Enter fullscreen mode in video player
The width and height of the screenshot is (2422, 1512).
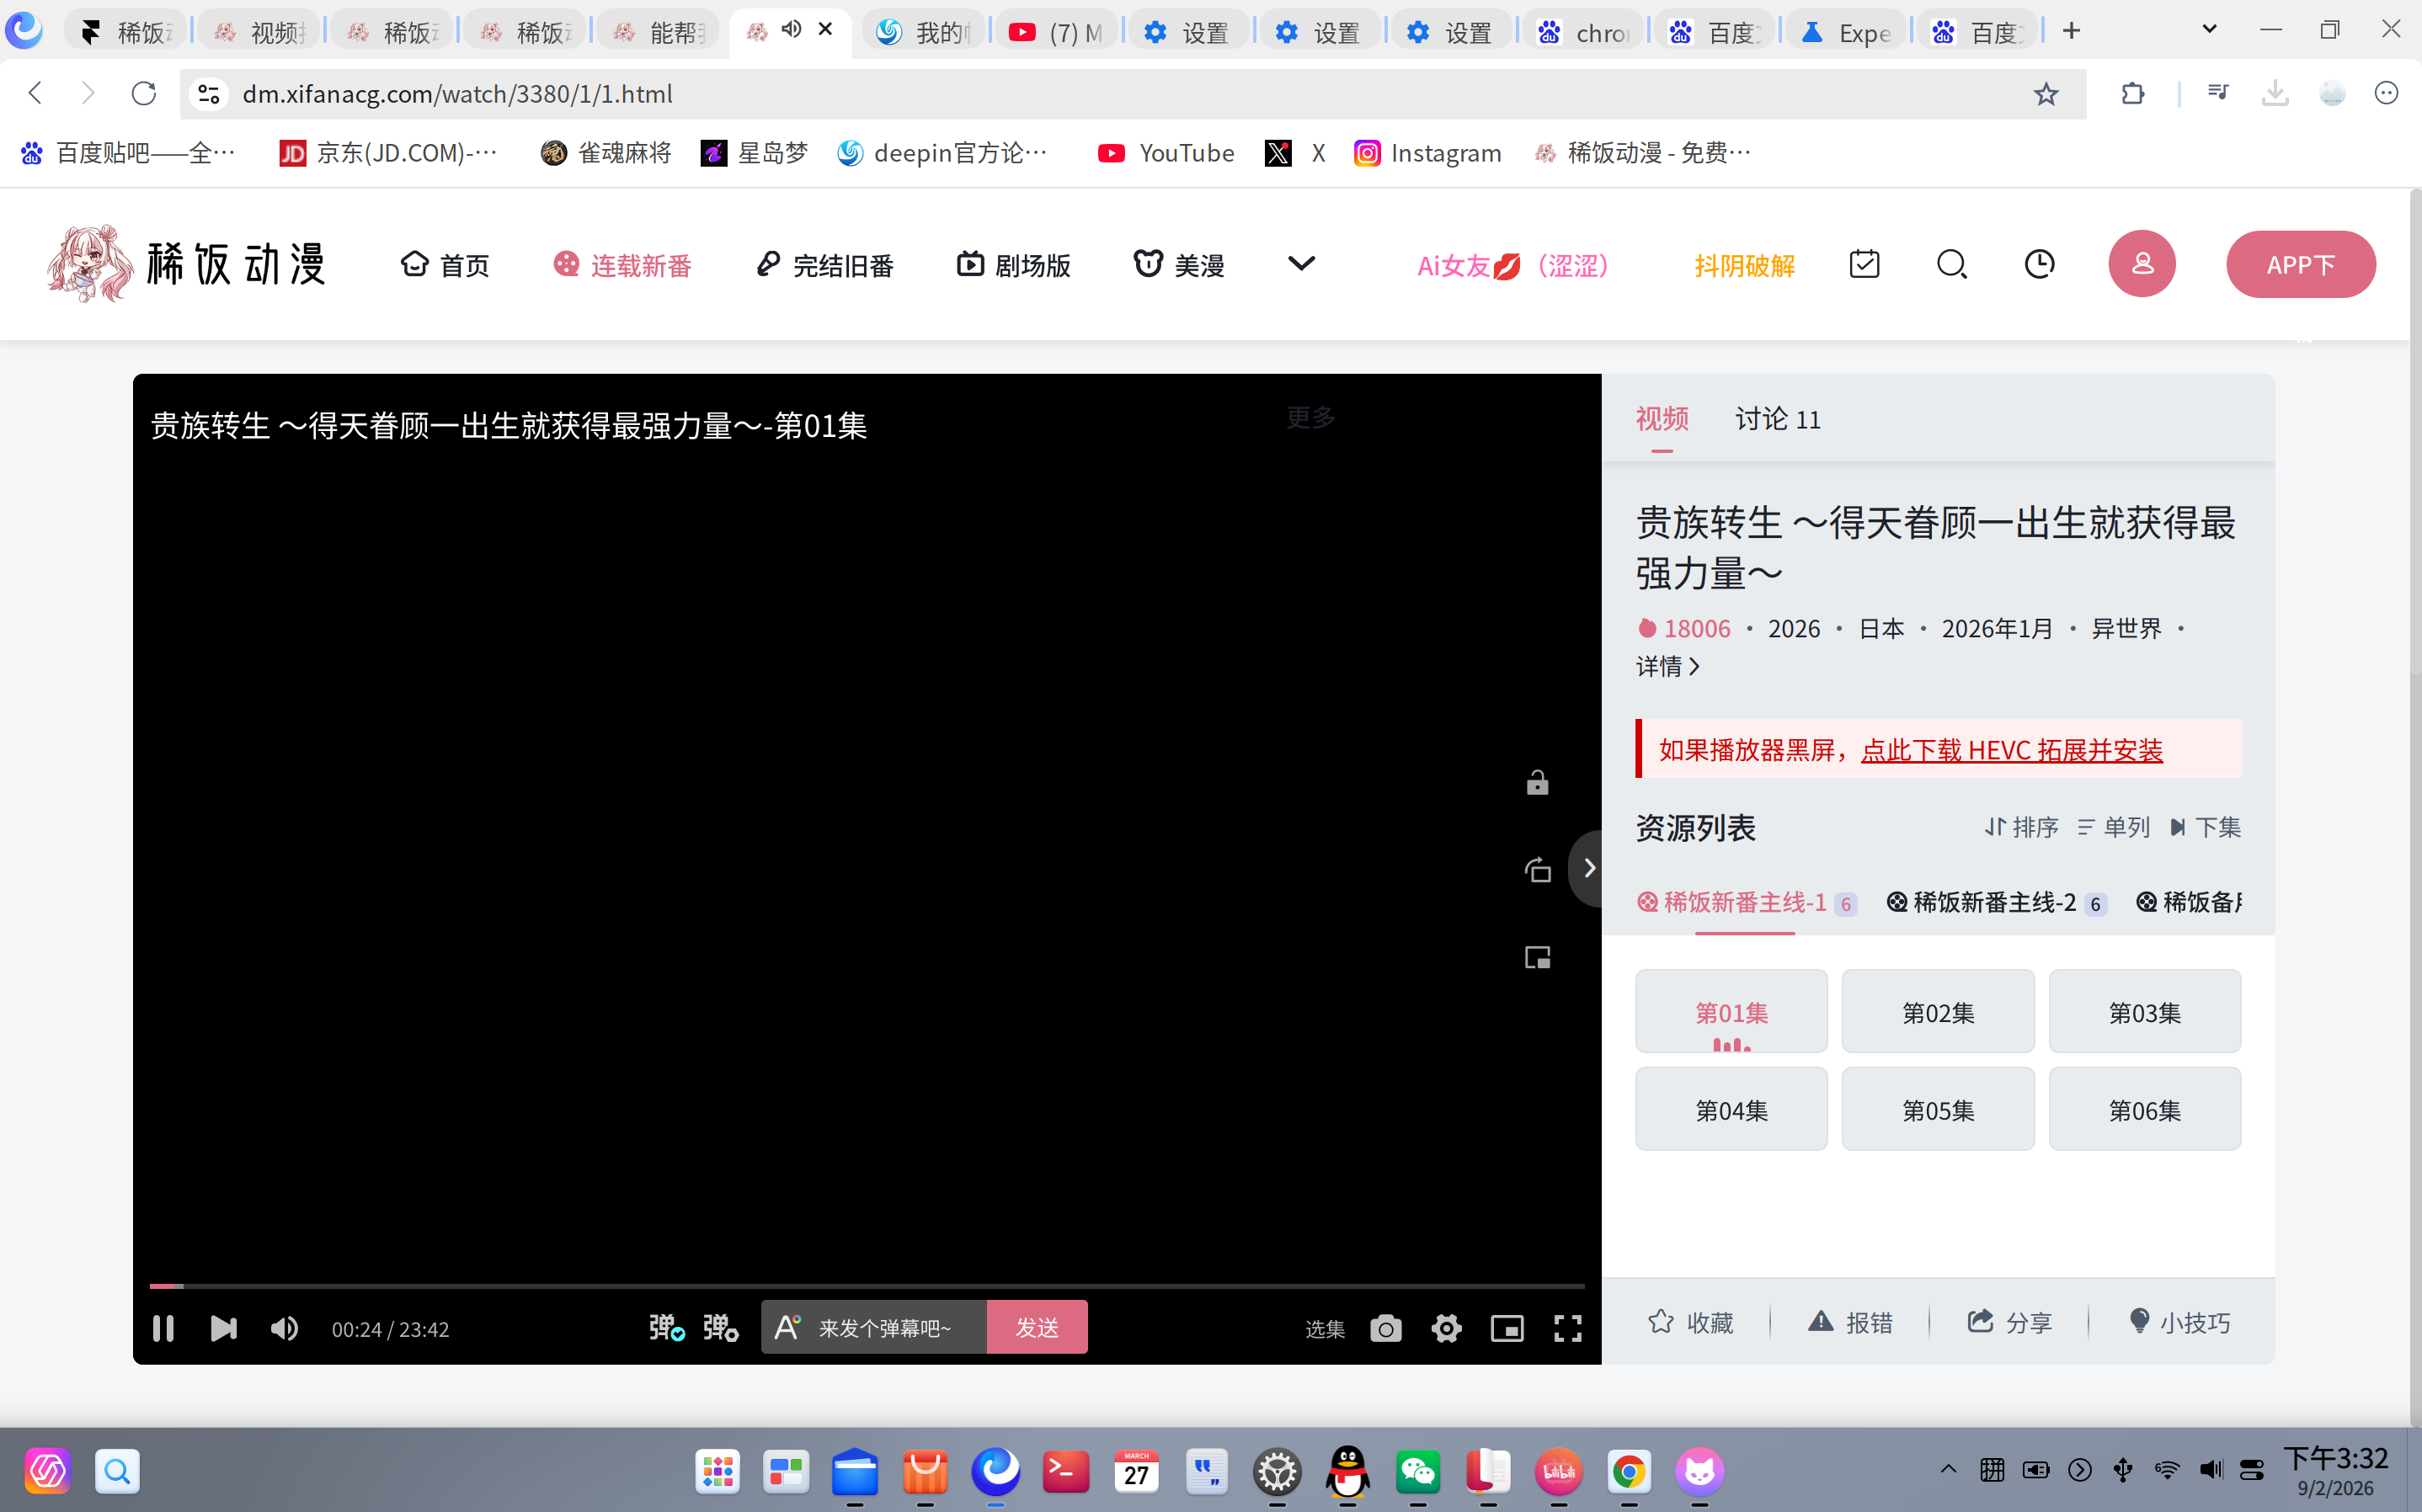[x=1567, y=1328]
